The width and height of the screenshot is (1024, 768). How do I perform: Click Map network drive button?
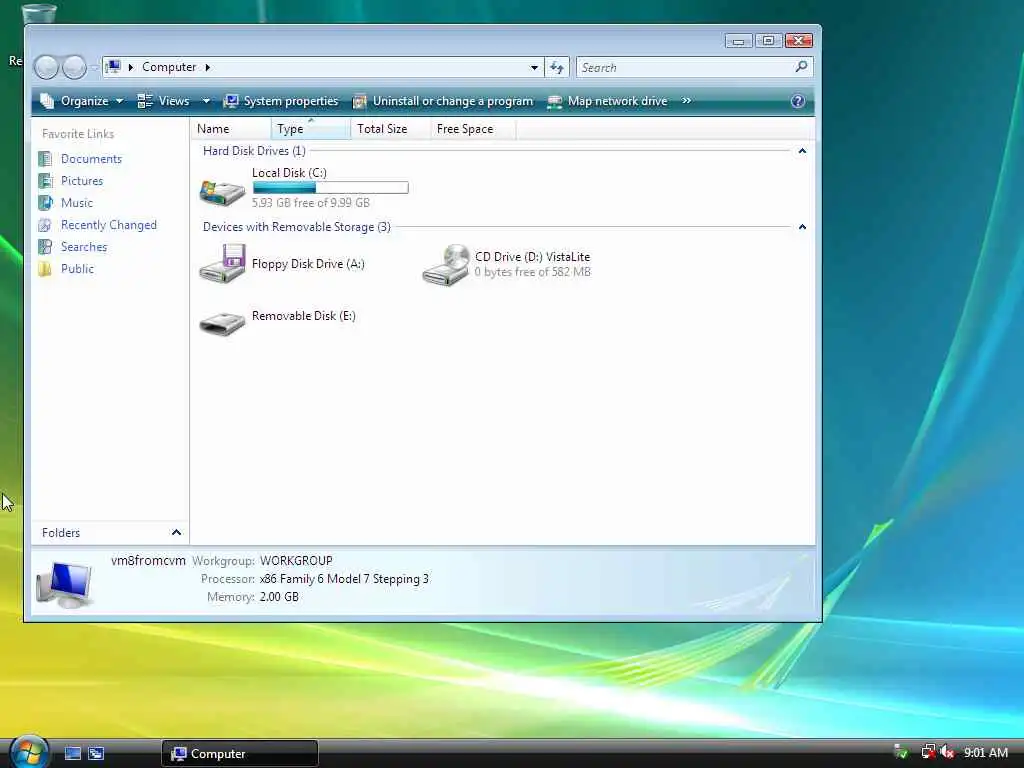(607, 101)
